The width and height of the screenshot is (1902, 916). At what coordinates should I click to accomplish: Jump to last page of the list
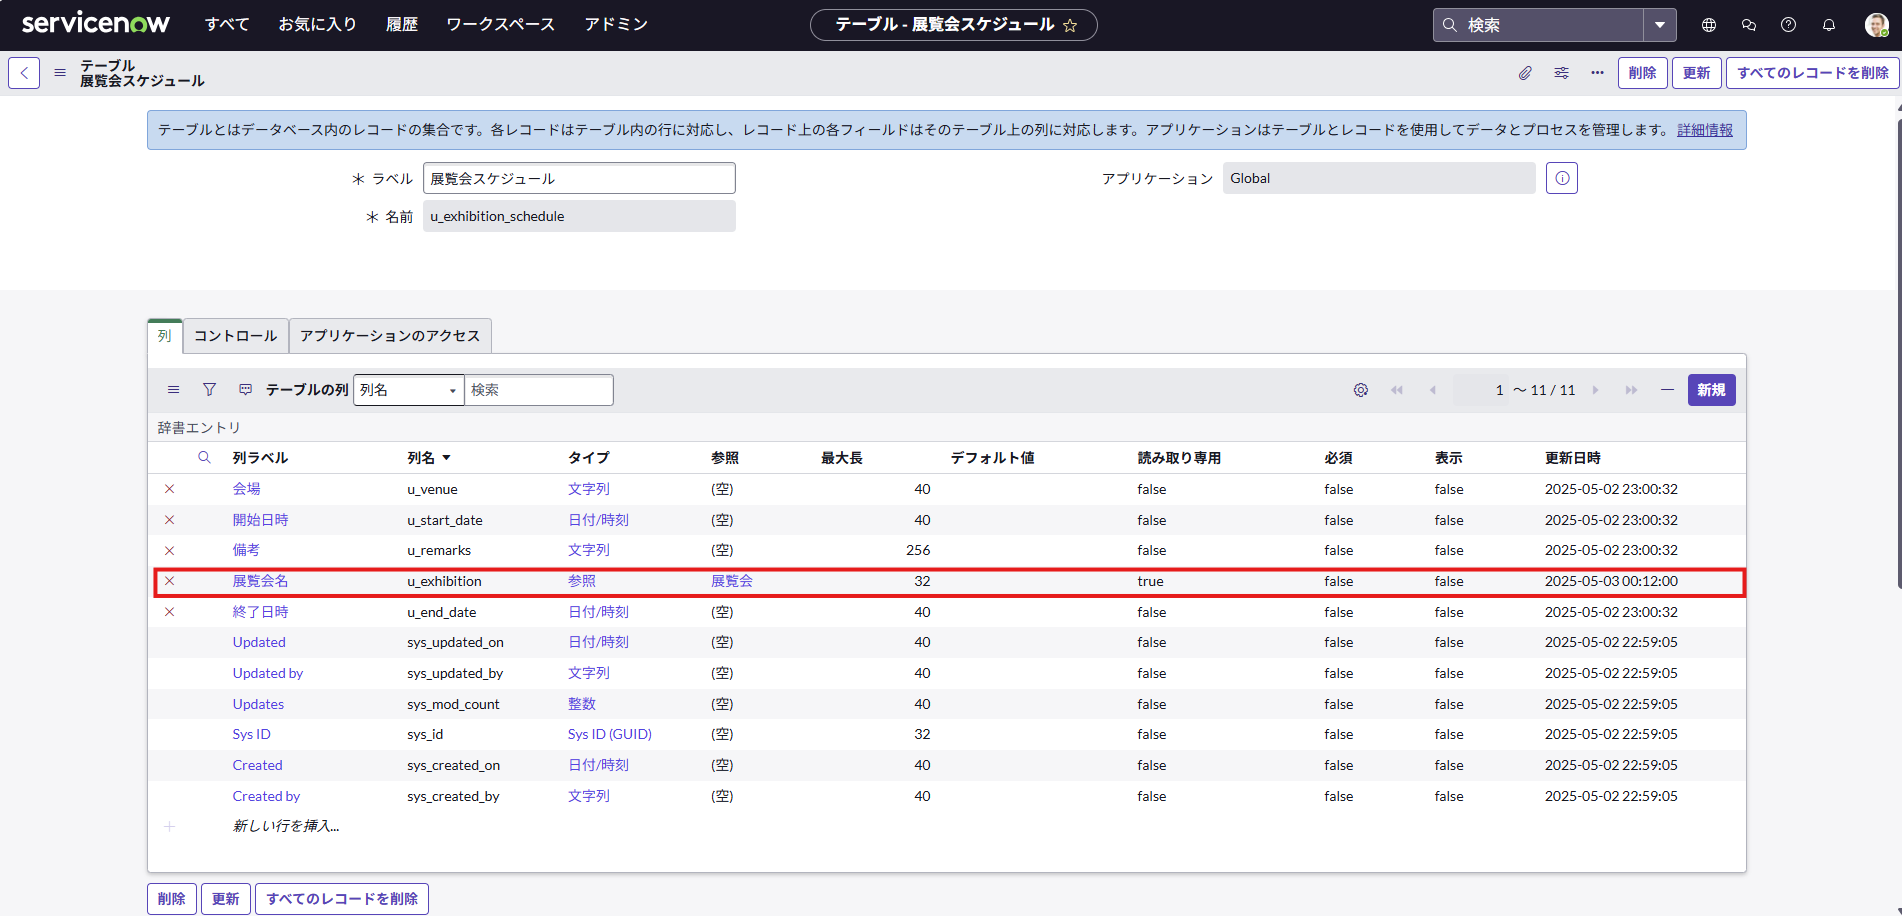1632,390
